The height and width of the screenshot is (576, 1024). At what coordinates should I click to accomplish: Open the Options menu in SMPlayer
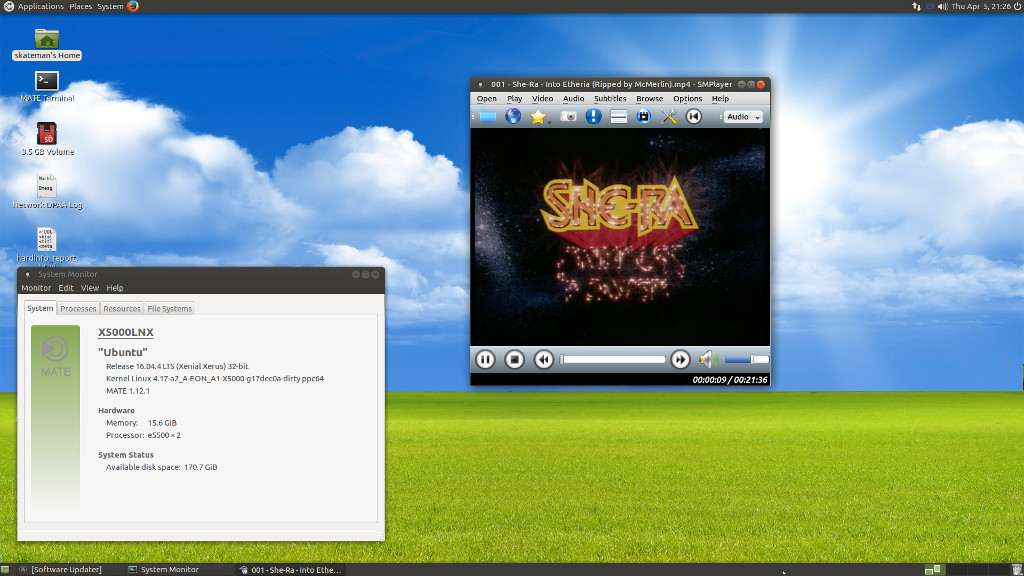coord(687,99)
